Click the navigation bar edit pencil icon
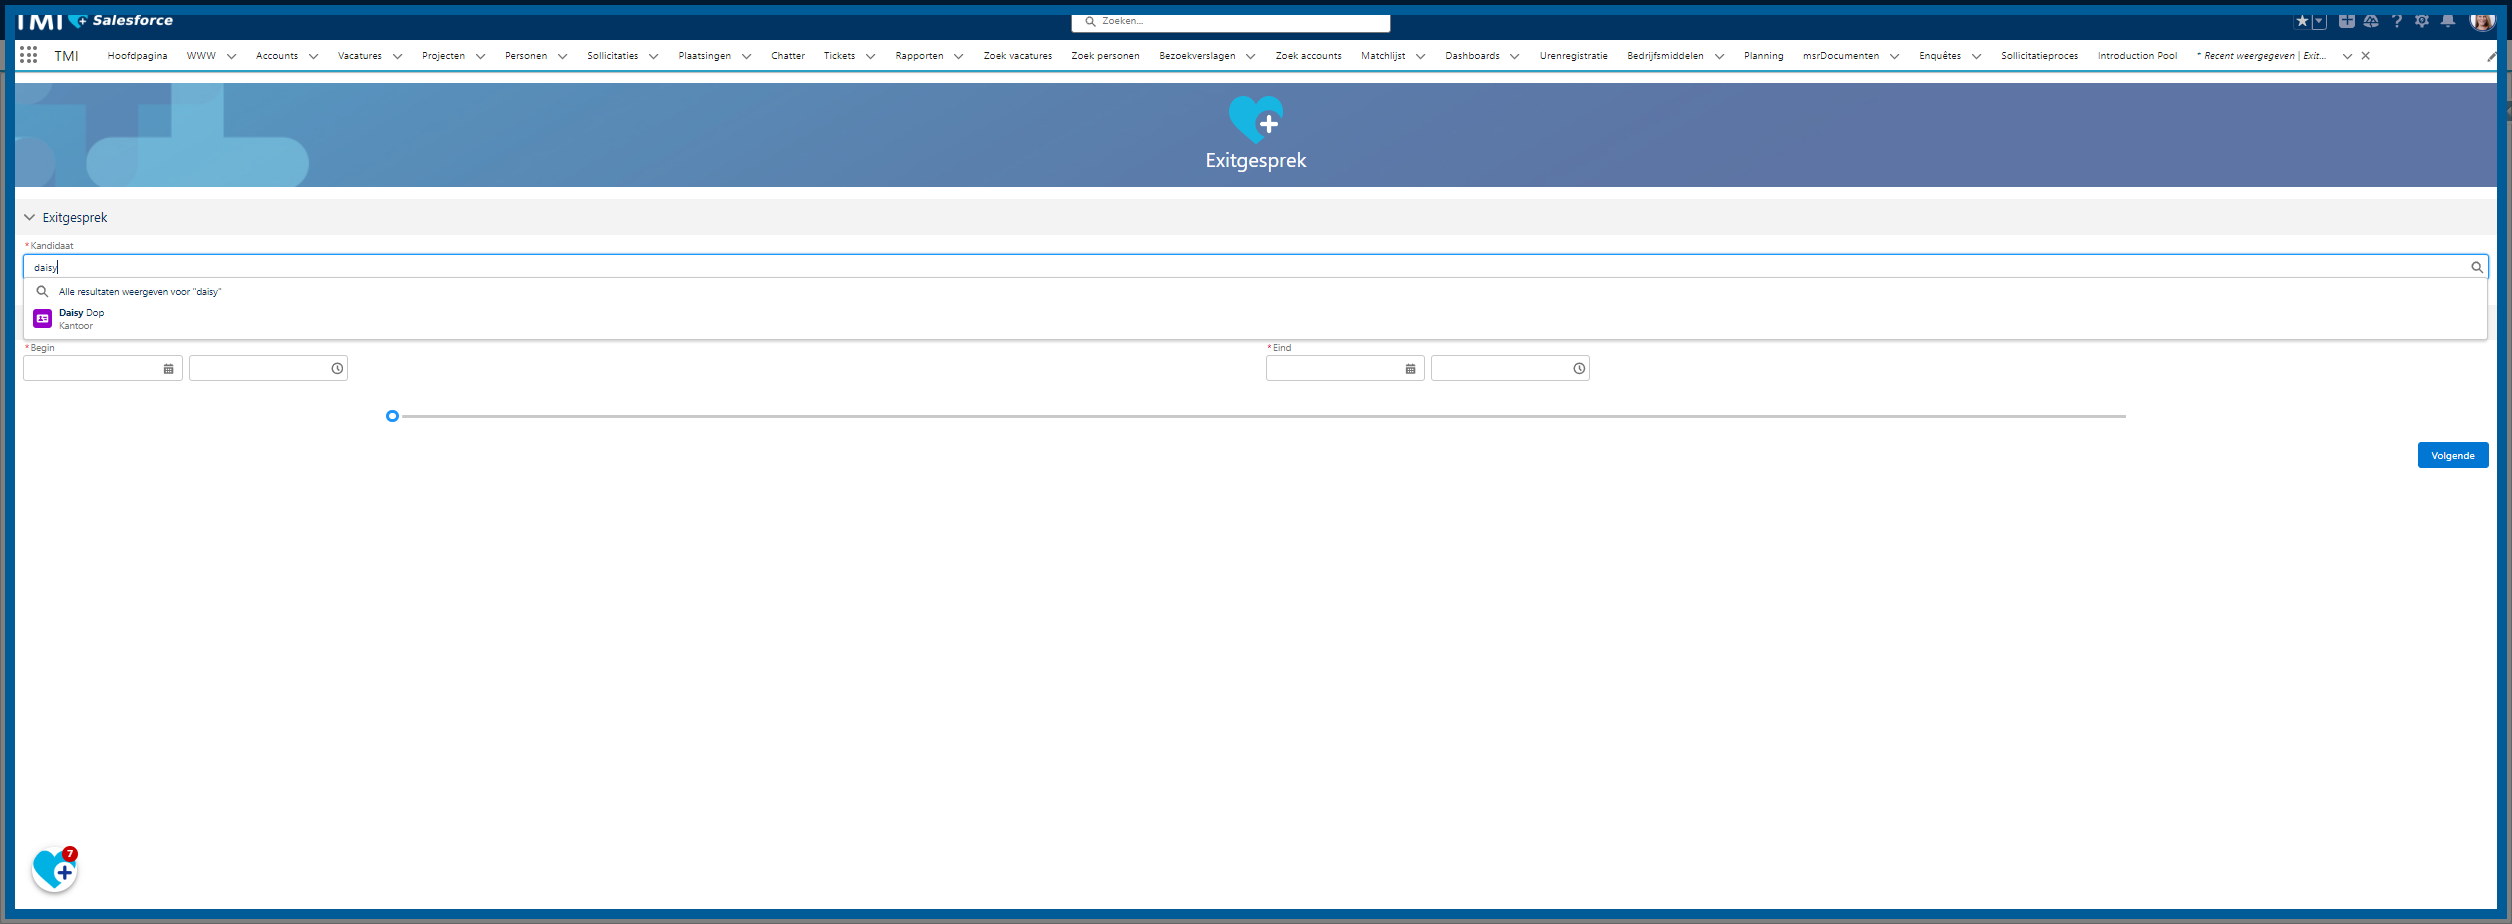This screenshot has width=2512, height=924. pyautogui.click(x=2491, y=56)
